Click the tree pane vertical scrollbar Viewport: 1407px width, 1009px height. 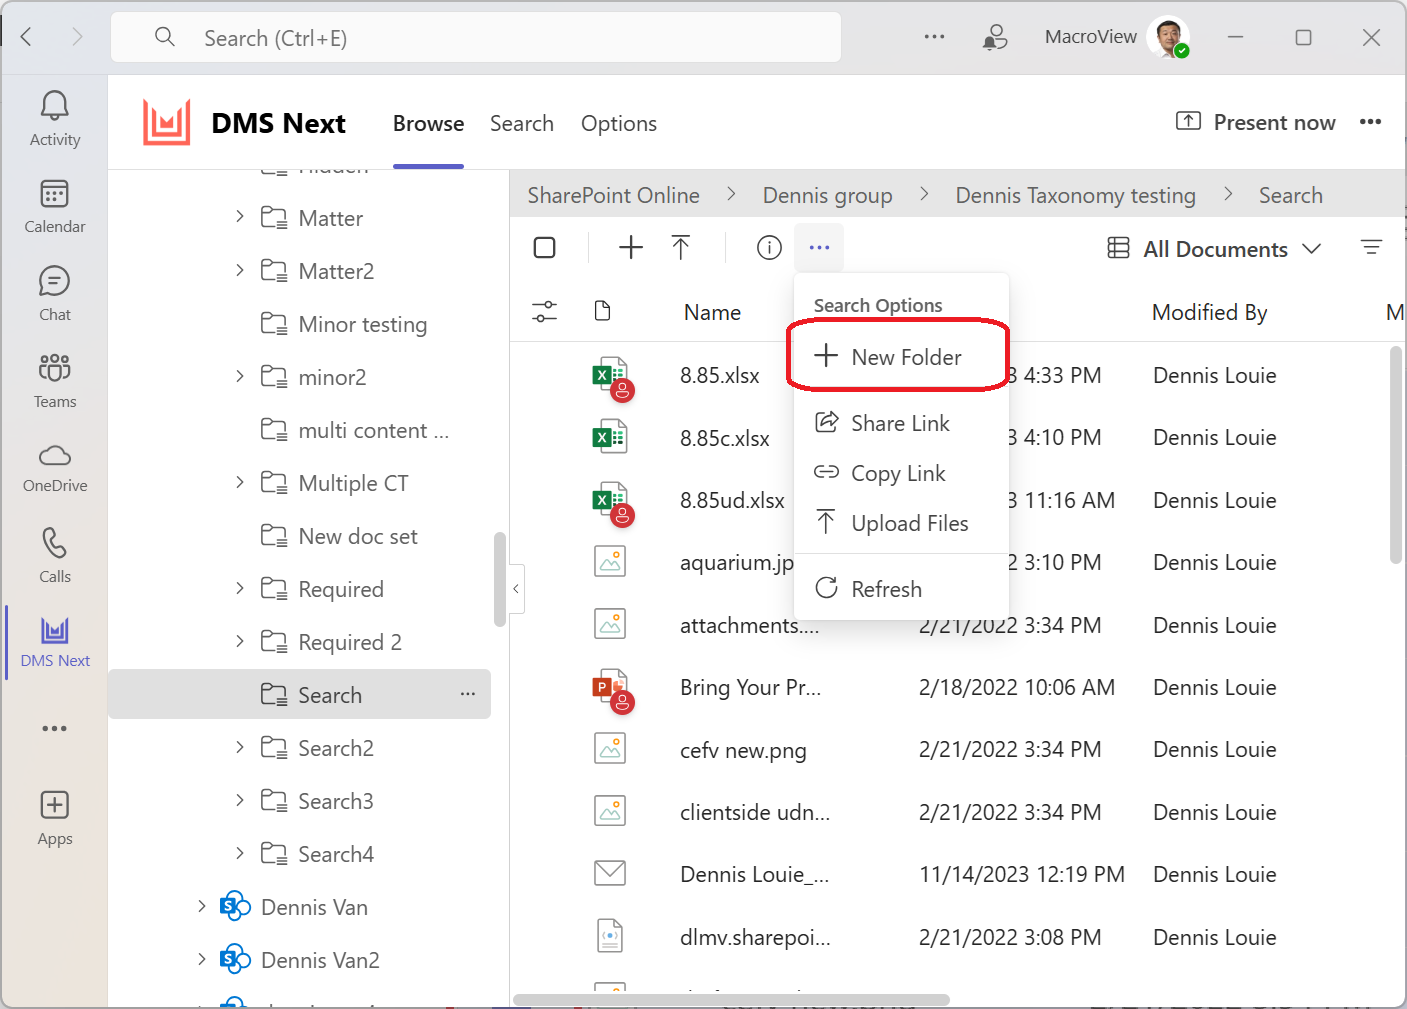tap(500, 579)
